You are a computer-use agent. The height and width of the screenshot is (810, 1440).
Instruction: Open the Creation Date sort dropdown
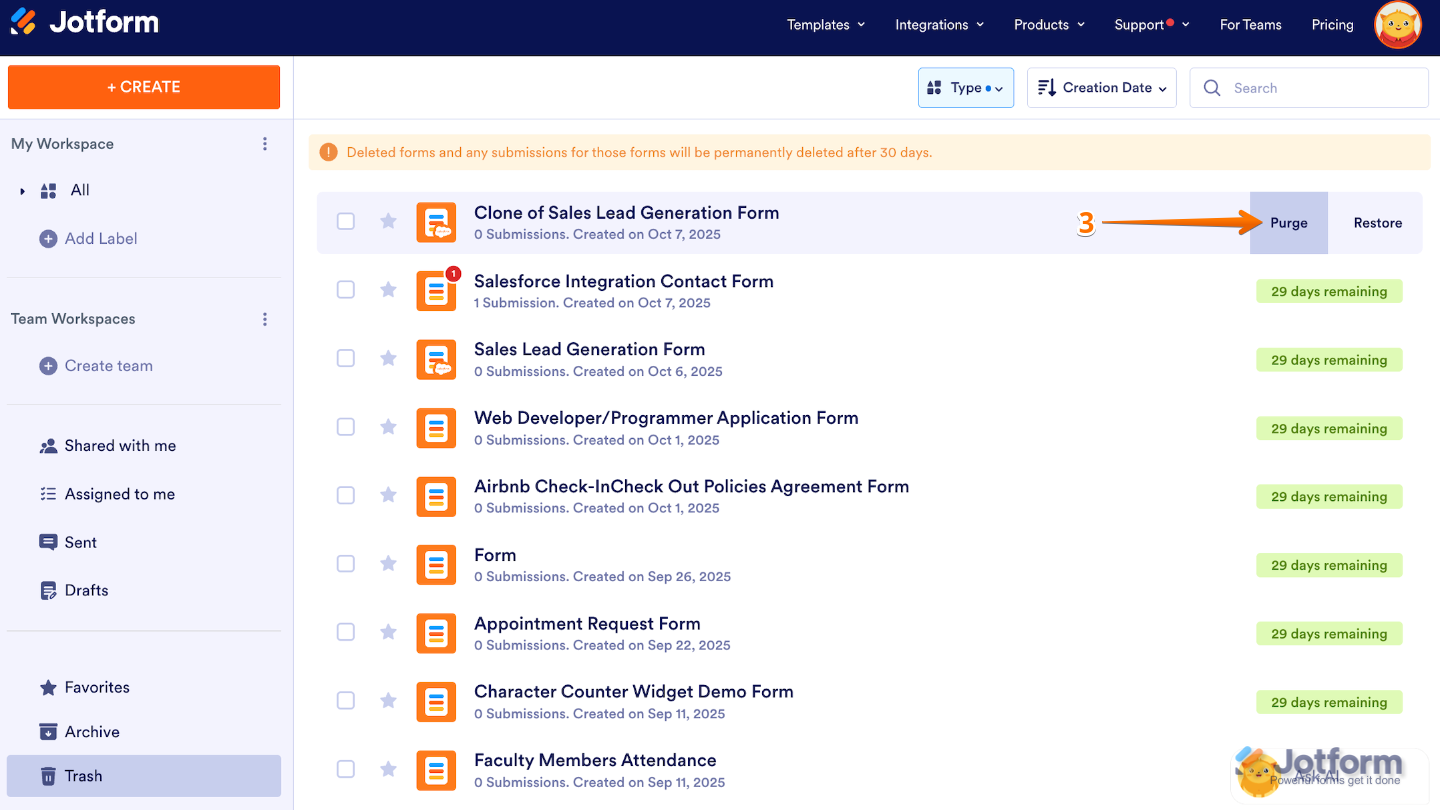(x=1101, y=88)
